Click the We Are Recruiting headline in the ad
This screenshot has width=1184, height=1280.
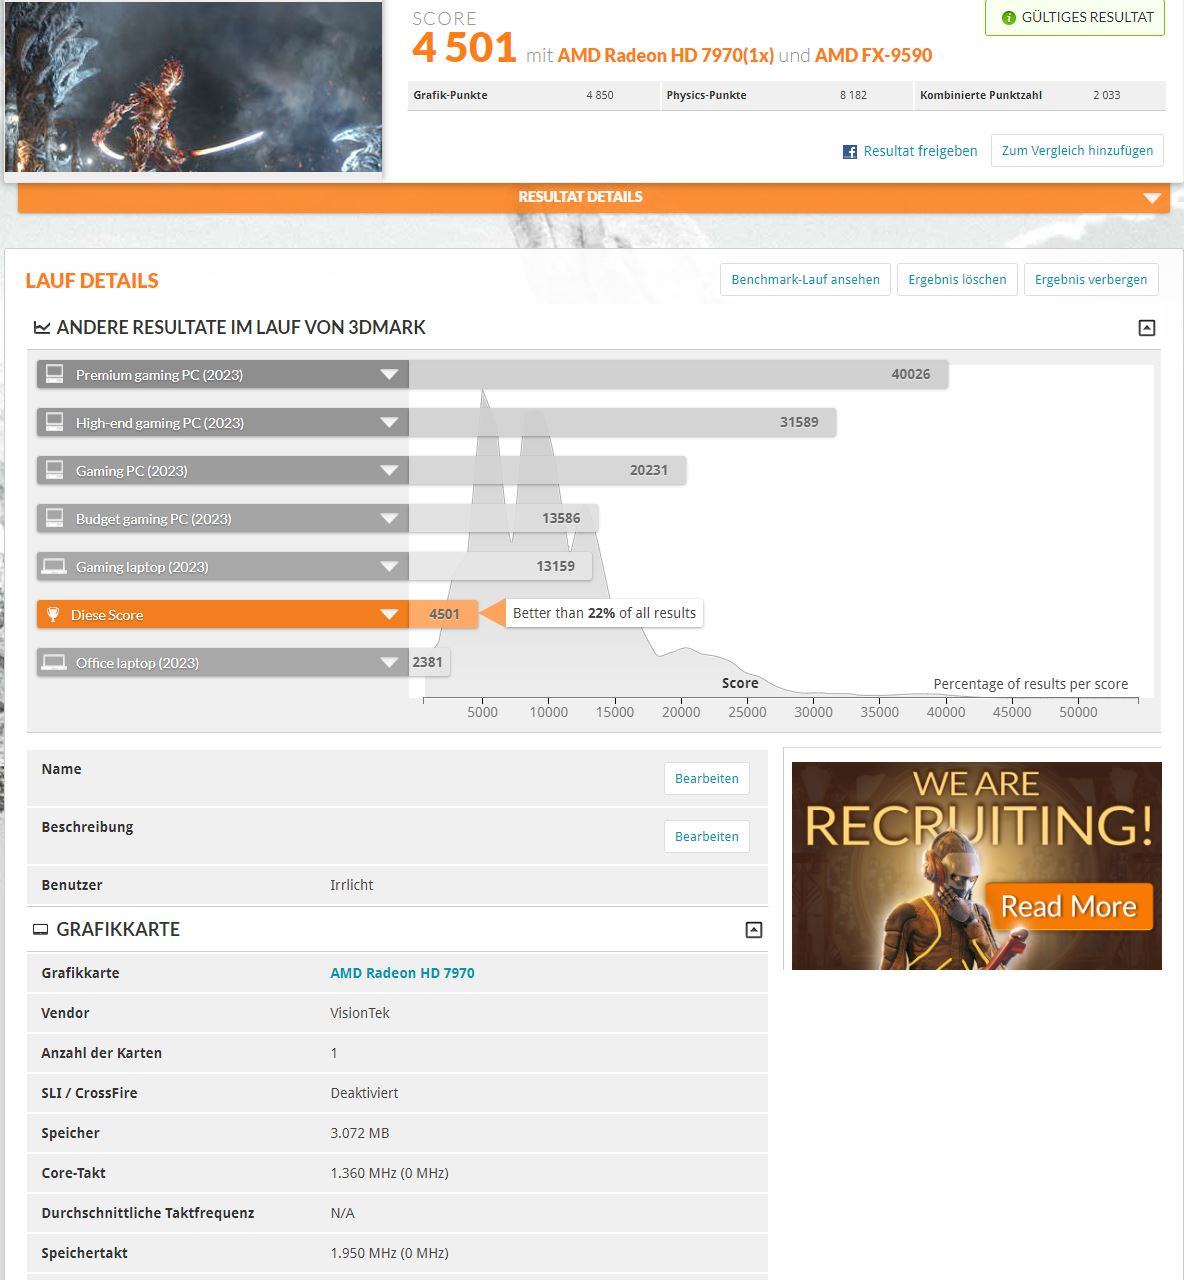[x=978, y=808]
